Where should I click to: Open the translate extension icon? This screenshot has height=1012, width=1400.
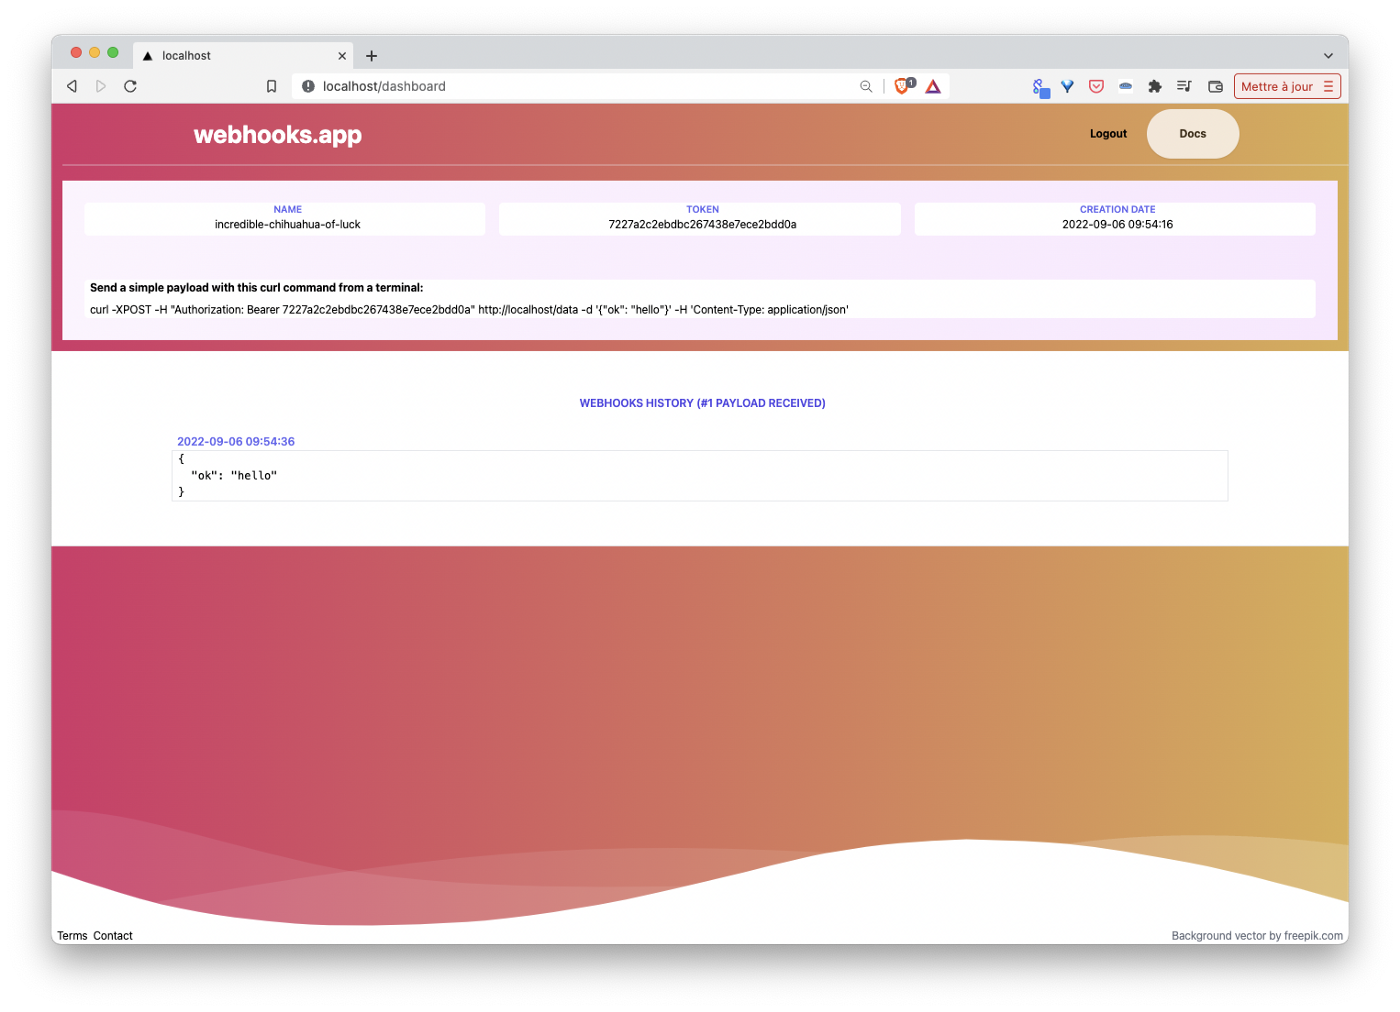(1041, 88)
